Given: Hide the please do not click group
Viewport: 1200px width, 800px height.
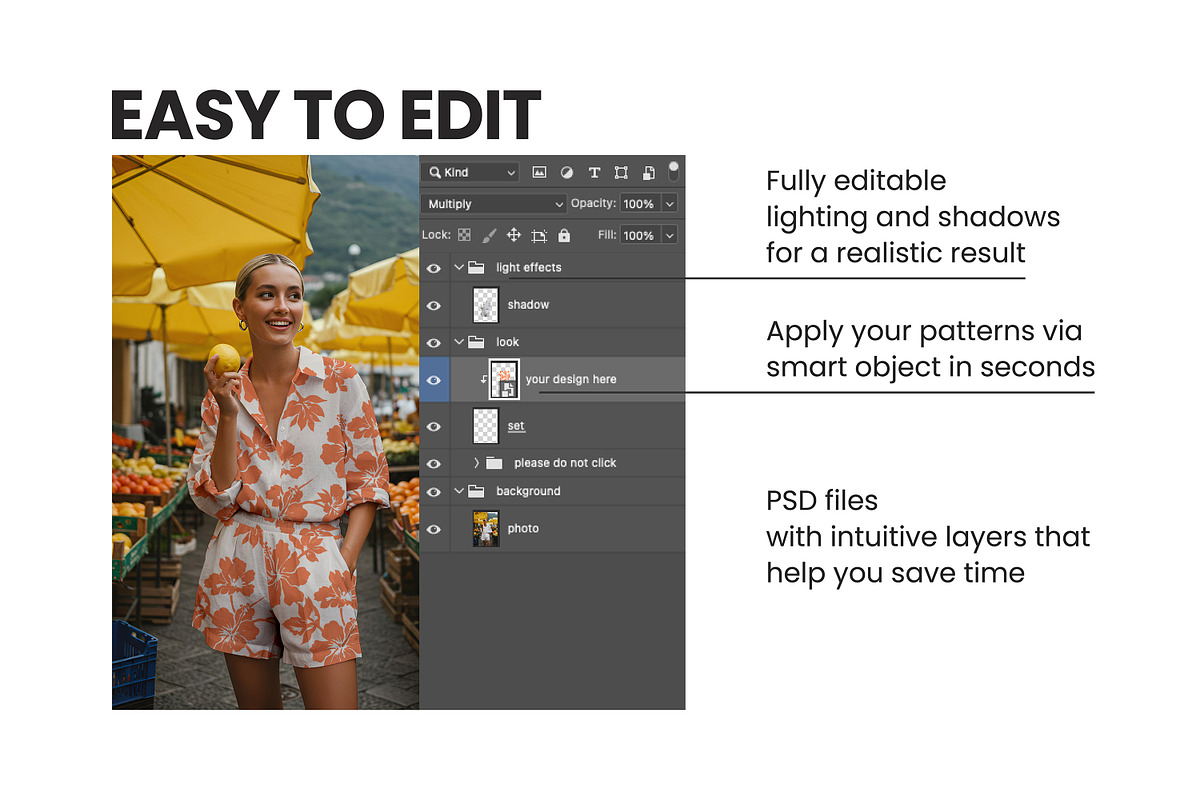Looking at the screenshot, I should point(434,463).
